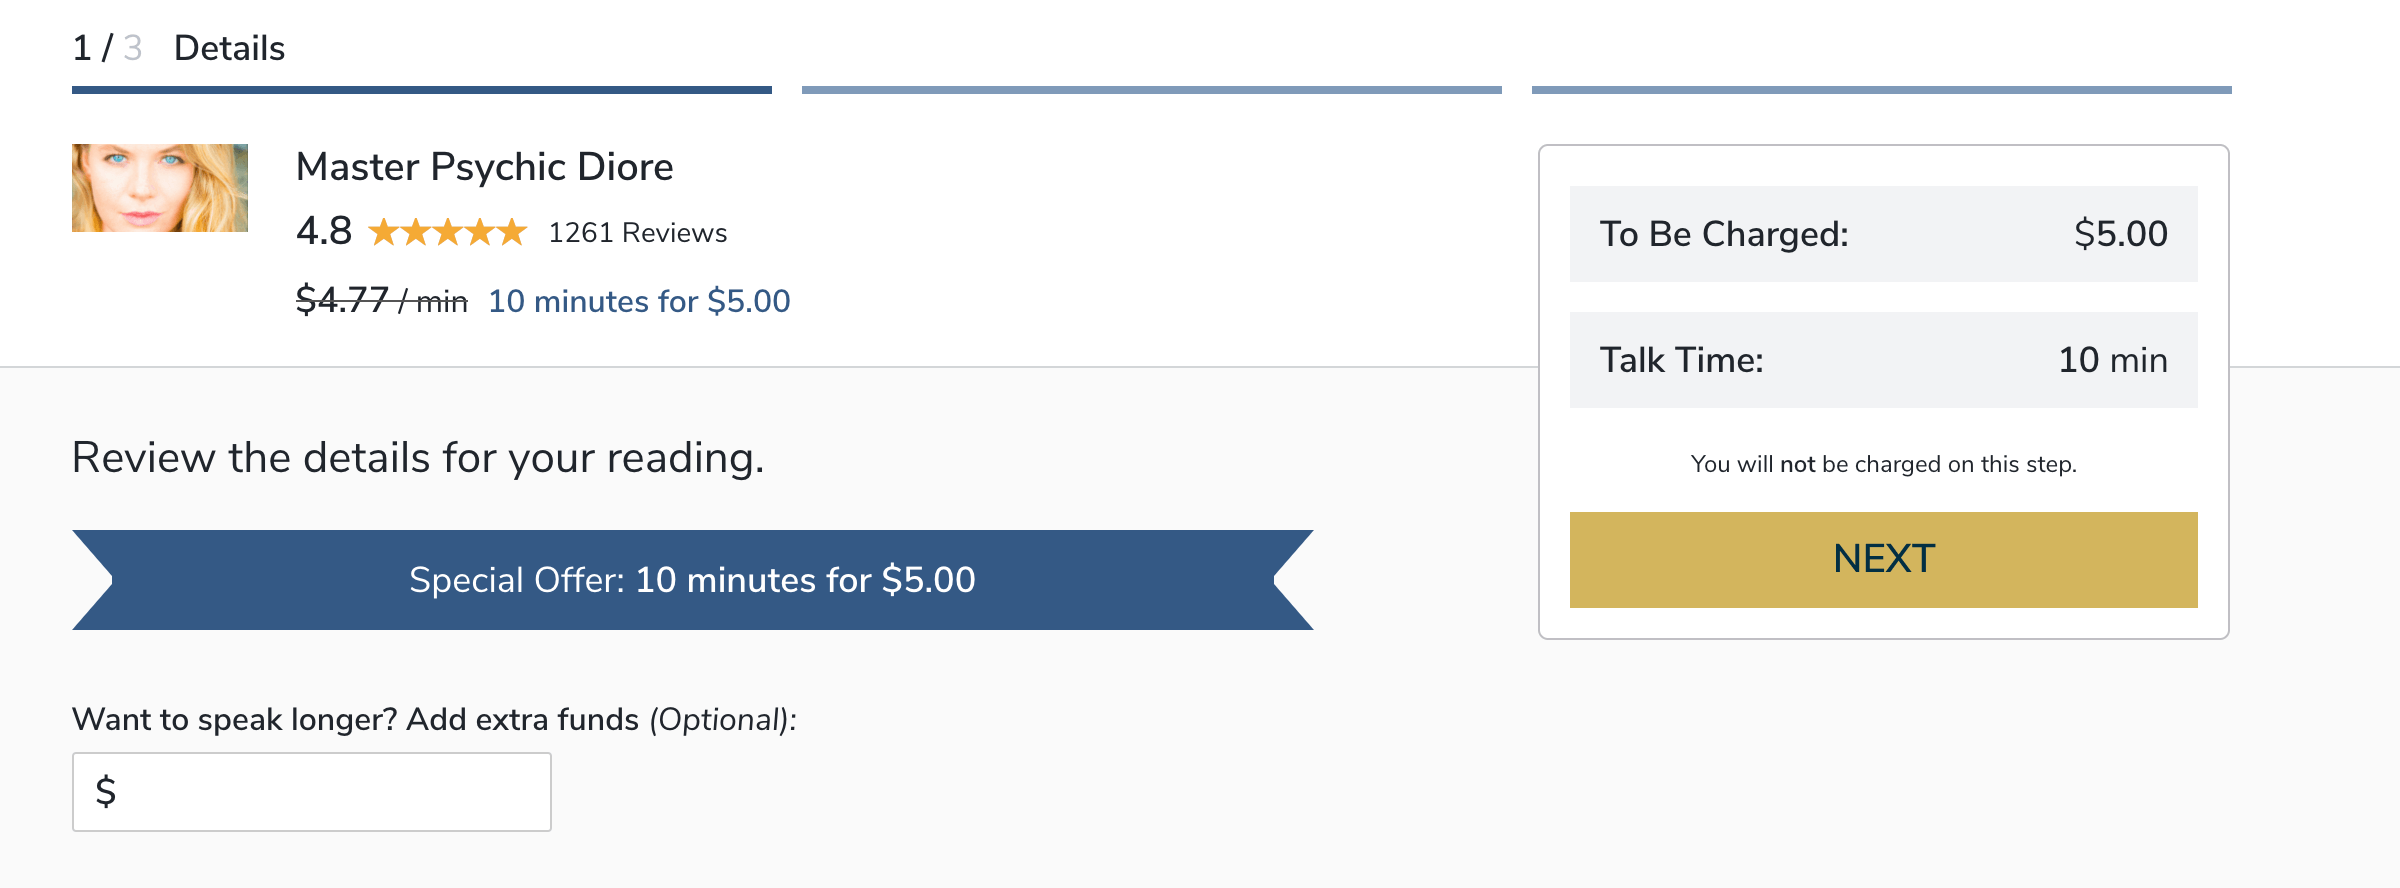This screenshot has width=2400, height=888.
Task: Click the Master Psychic Diore name
Action: [484, 167]
